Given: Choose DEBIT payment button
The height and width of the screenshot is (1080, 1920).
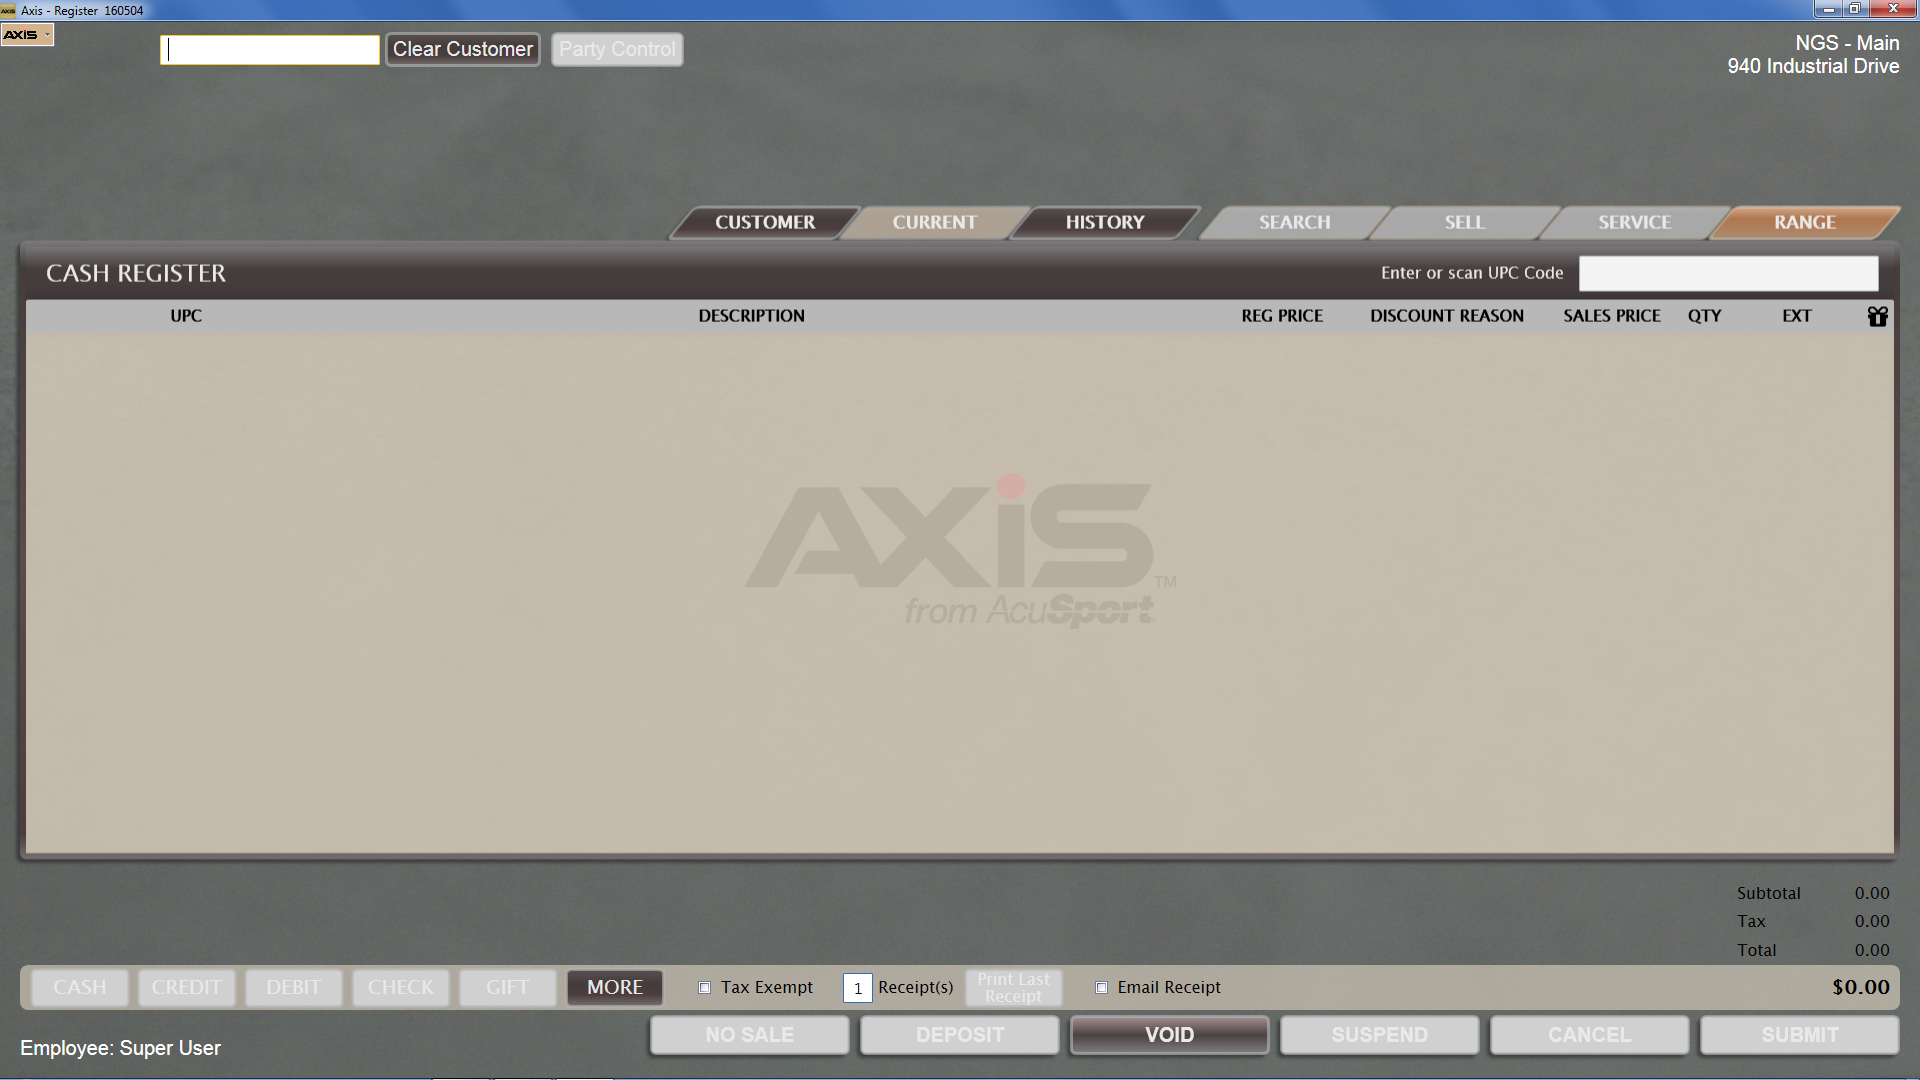Looking at the screenshot, I should coord(294,987).
